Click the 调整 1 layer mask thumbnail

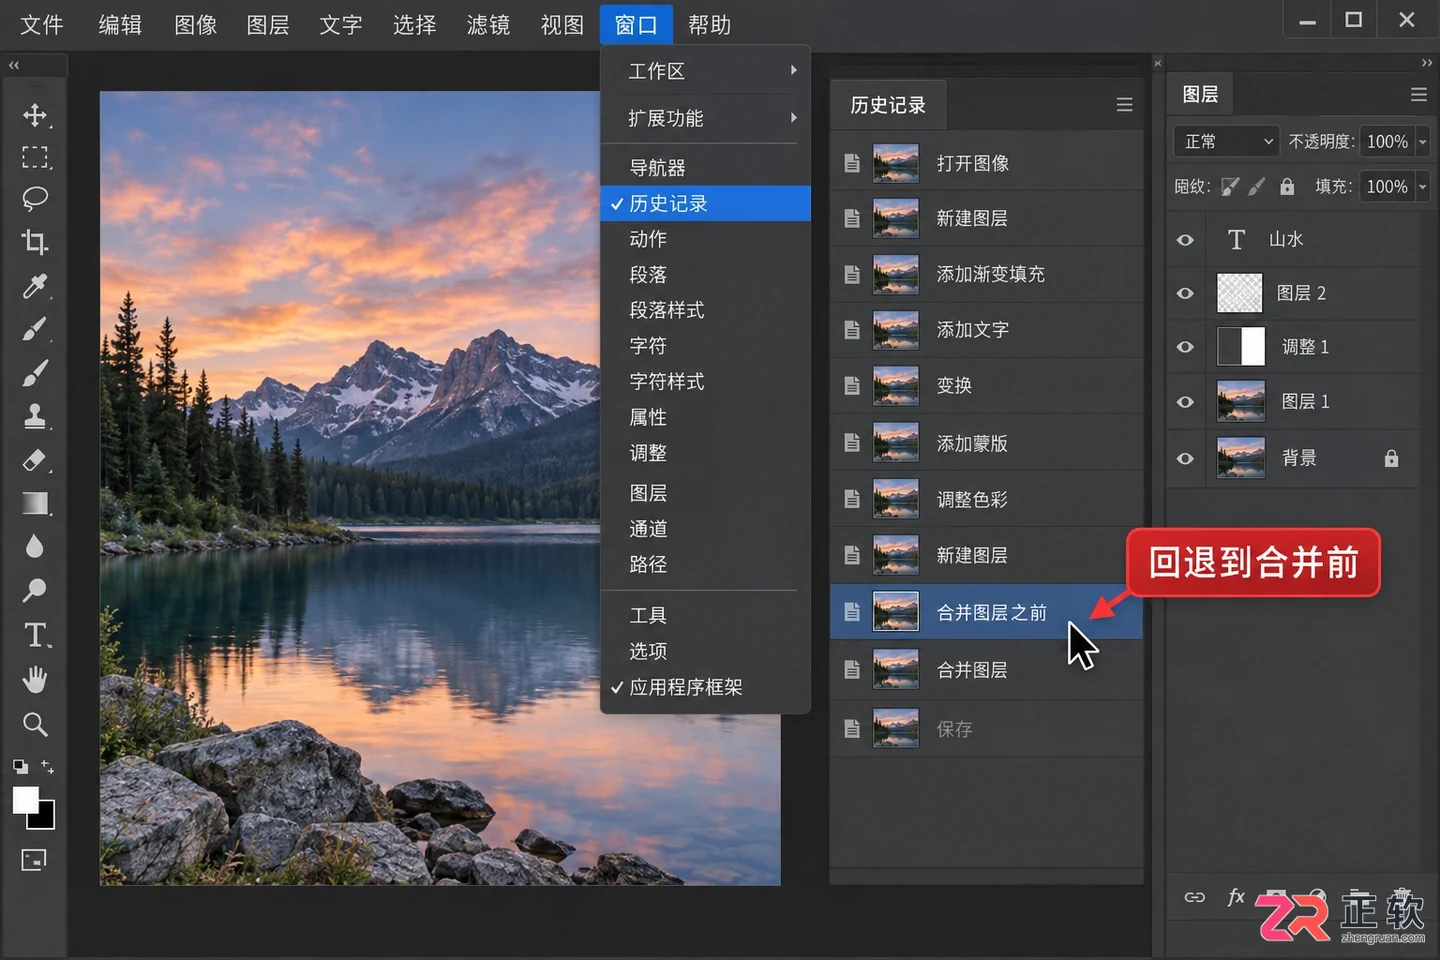coord(1241,347)
